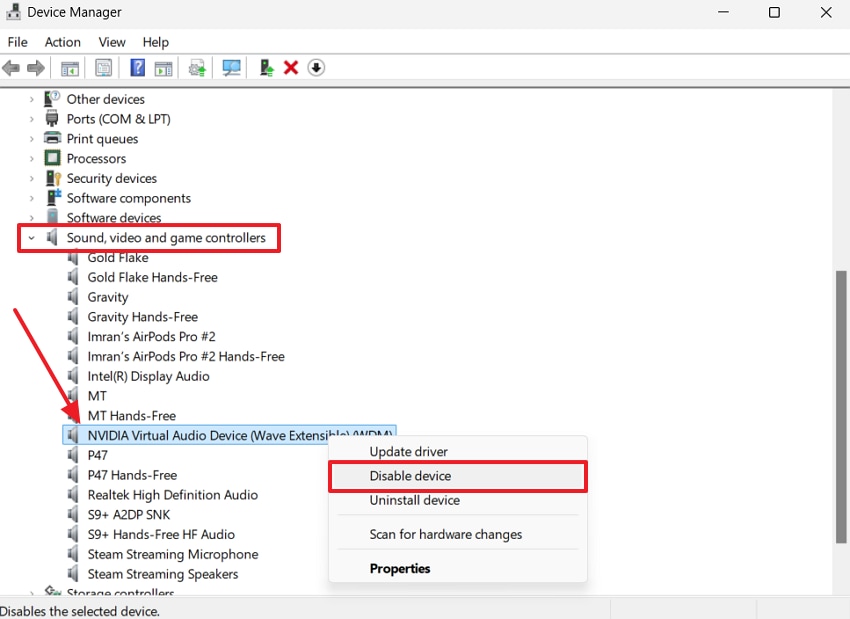Open Help via blue question mark icon
The height and width of the screenshot is (619, 850).
point(138,68)
